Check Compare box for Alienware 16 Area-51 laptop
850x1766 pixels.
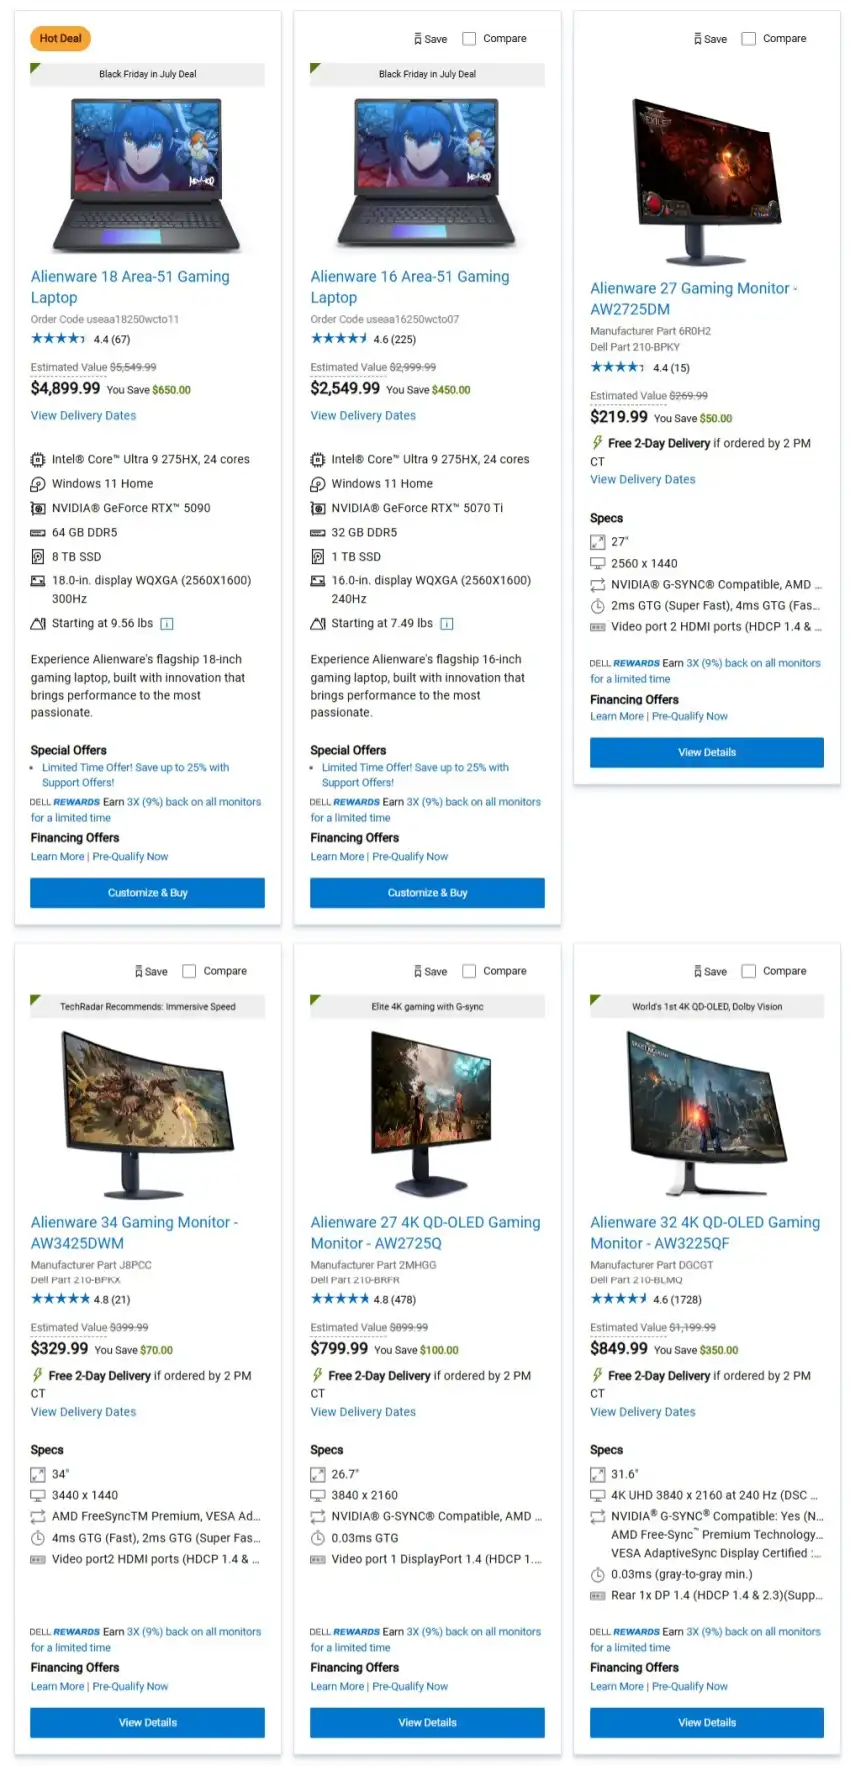(469, 39)
